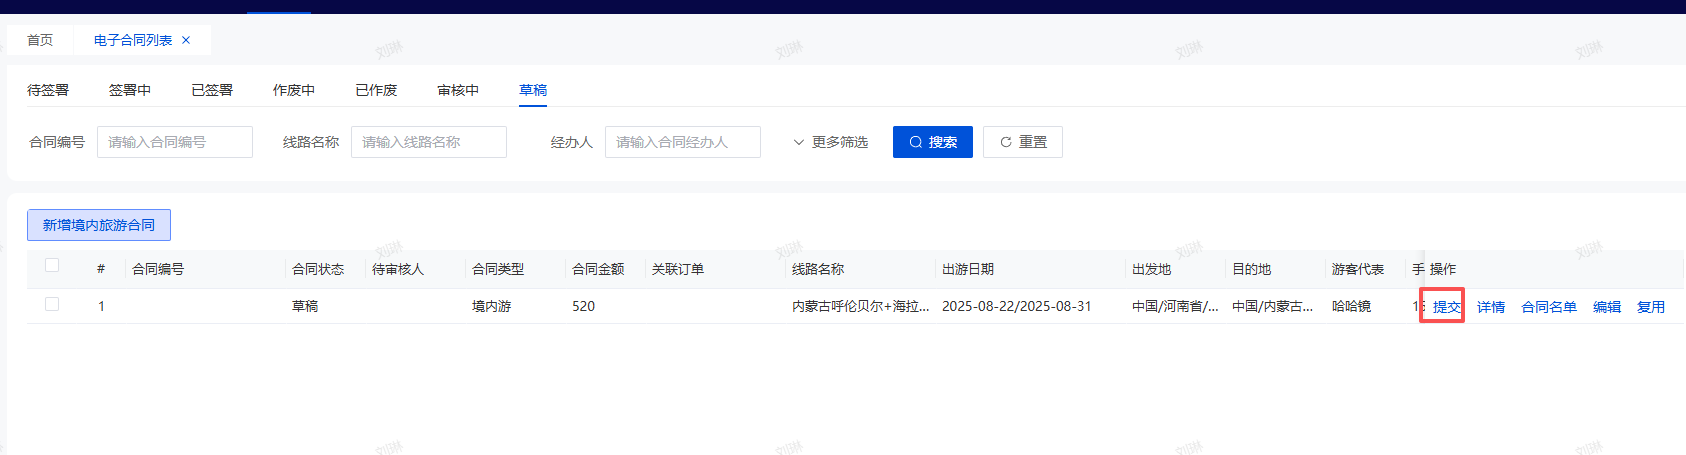Screen dimensions: 1686x455
Task: Close the 电子合同列表 tab
Action: click(186, 40)
